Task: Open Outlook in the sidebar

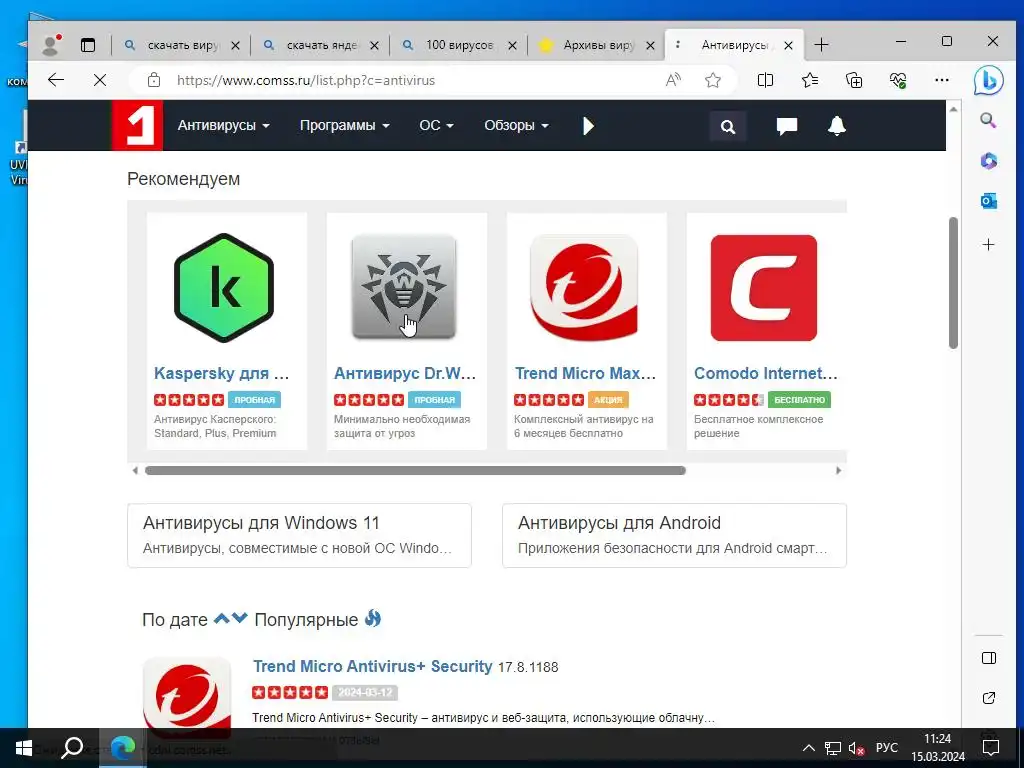Action: [x=988, y=201]
